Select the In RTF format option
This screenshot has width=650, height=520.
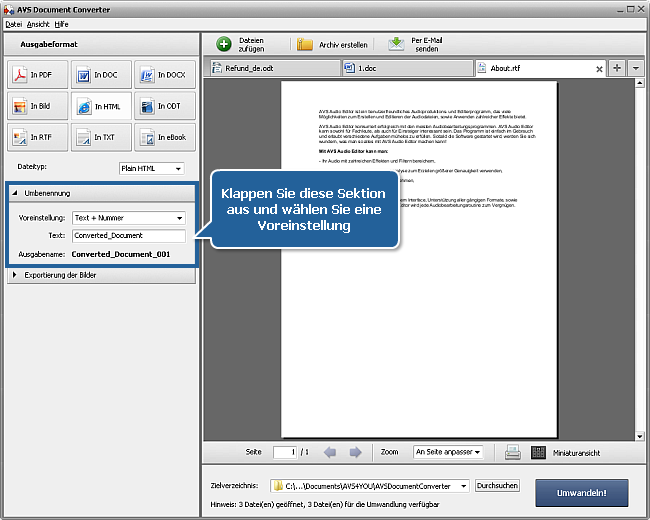coord(37,137)
